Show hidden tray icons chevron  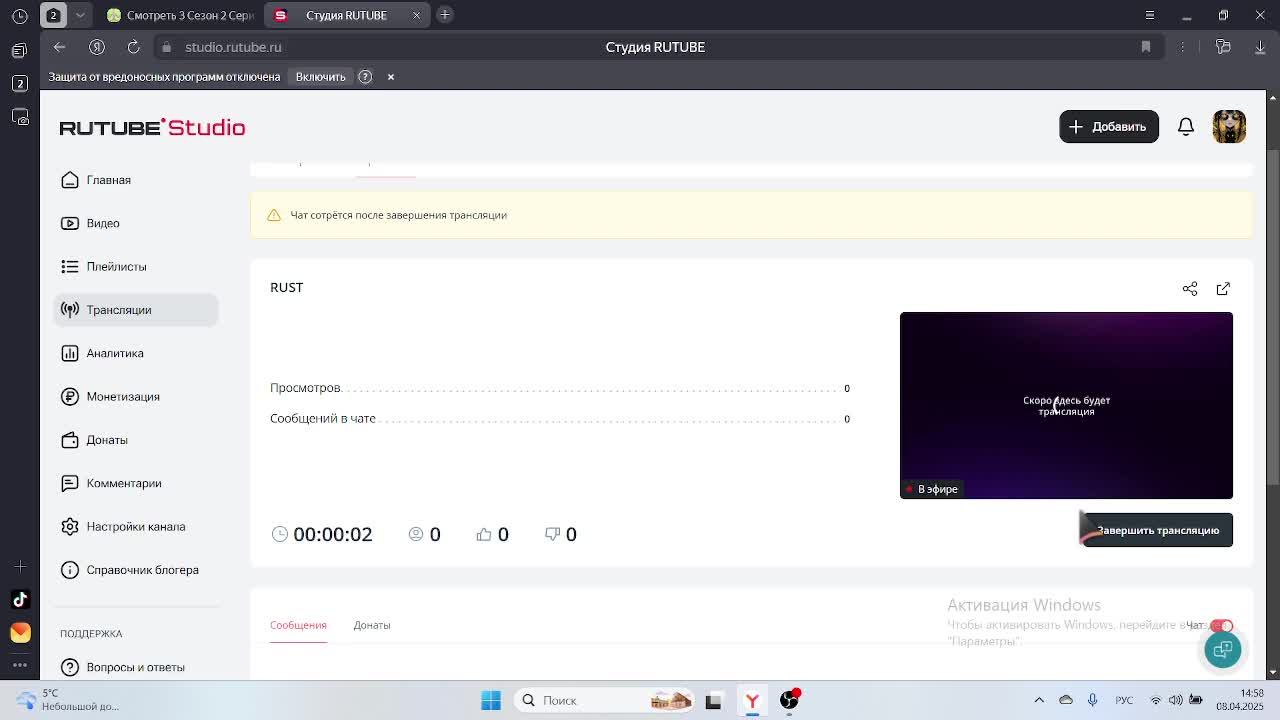click(x=1039, y=700)
